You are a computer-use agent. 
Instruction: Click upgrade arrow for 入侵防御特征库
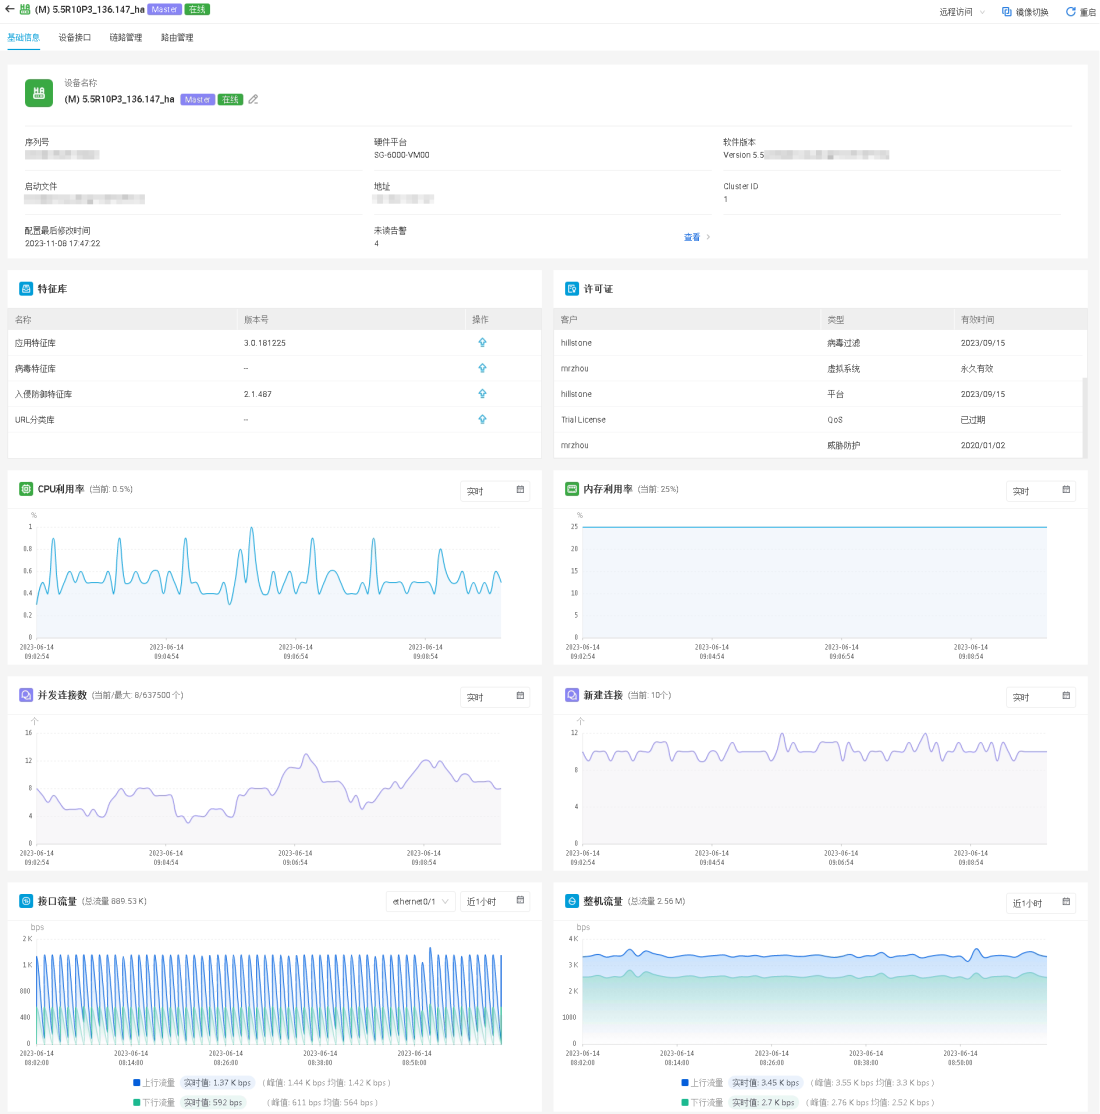[482, 394]
